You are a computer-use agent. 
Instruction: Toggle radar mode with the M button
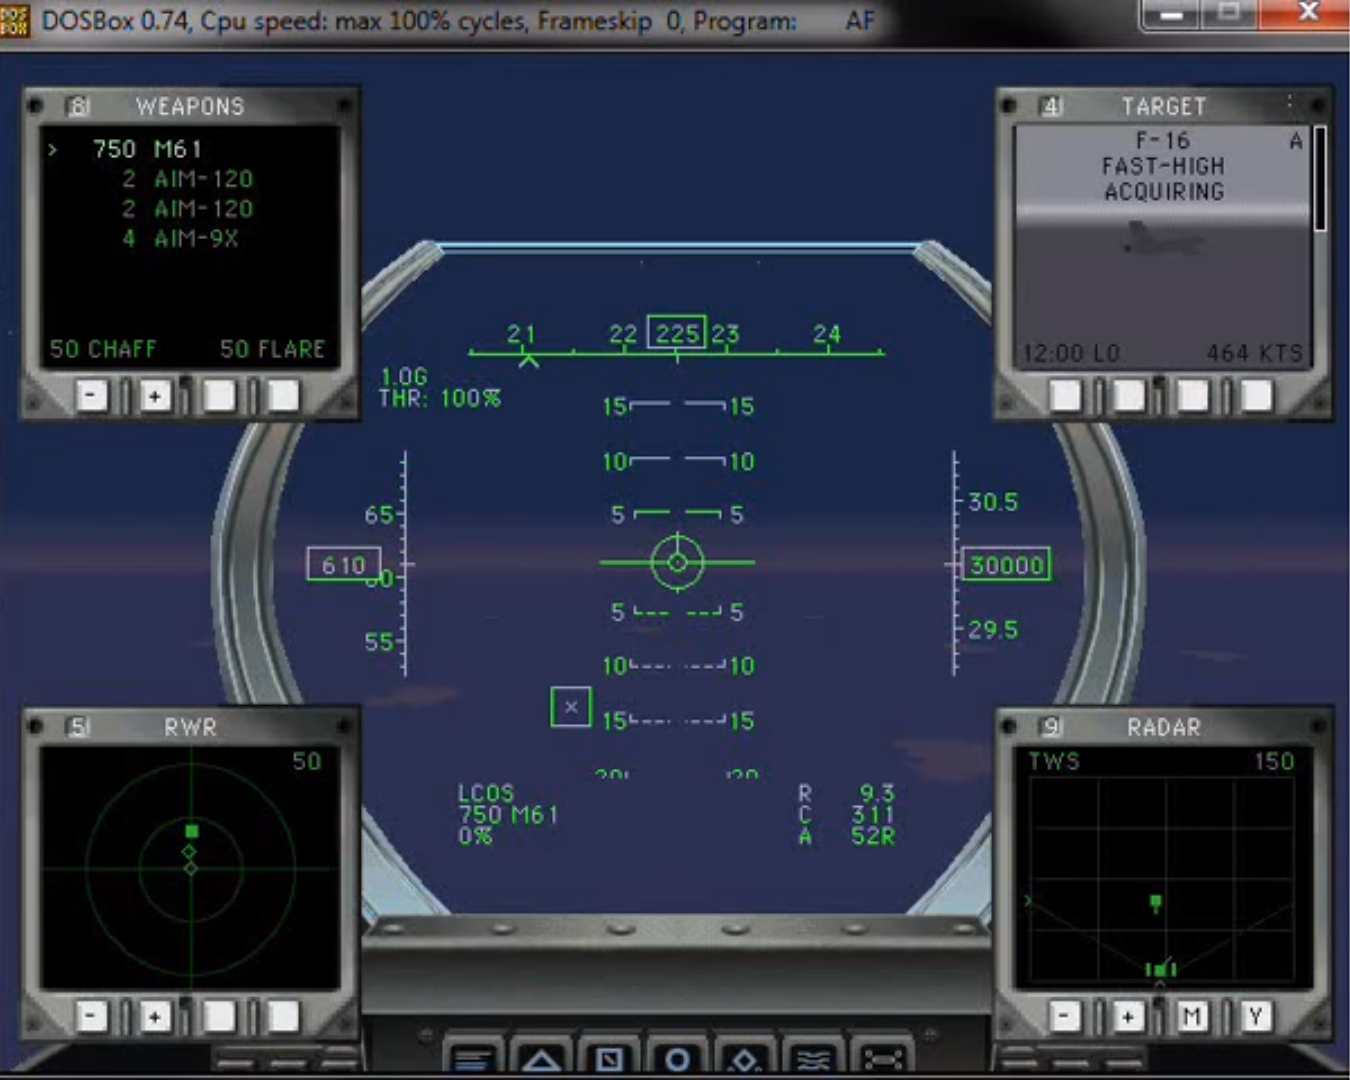[1192, 1017]
